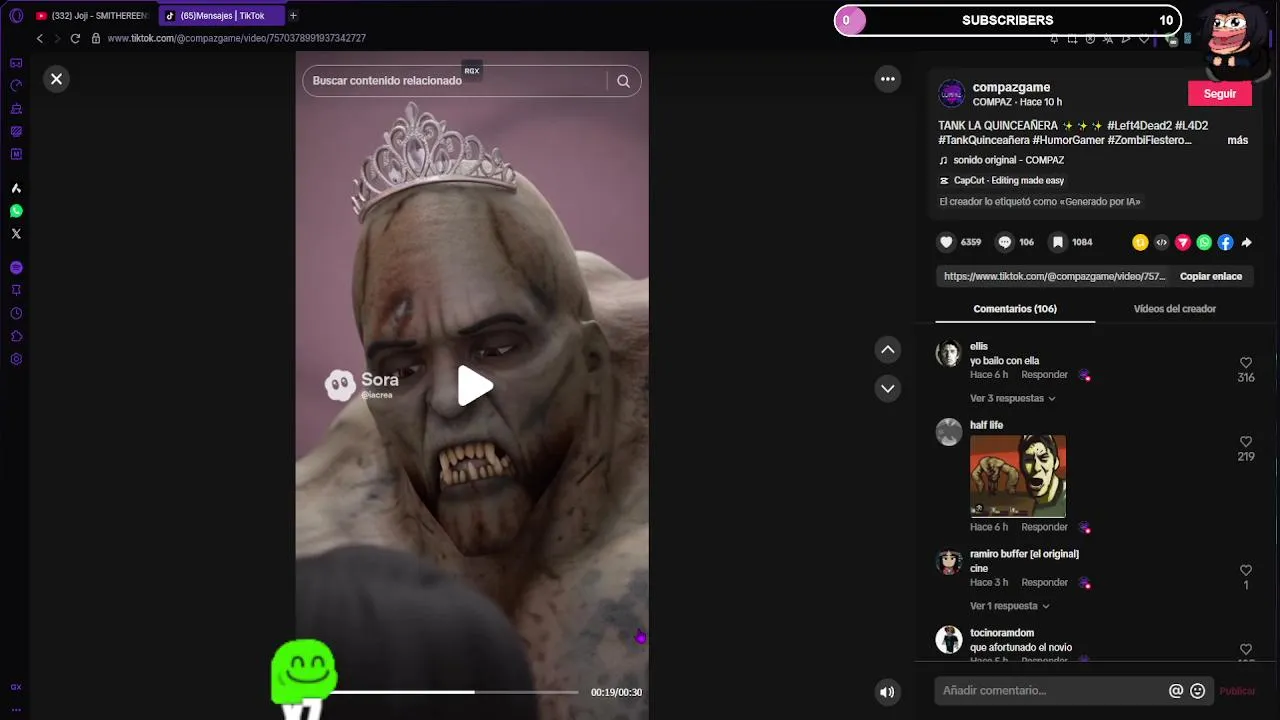Click the #Left4Dead2 hashtag
Screen dimensions: 1280x720
[1139, 125]
